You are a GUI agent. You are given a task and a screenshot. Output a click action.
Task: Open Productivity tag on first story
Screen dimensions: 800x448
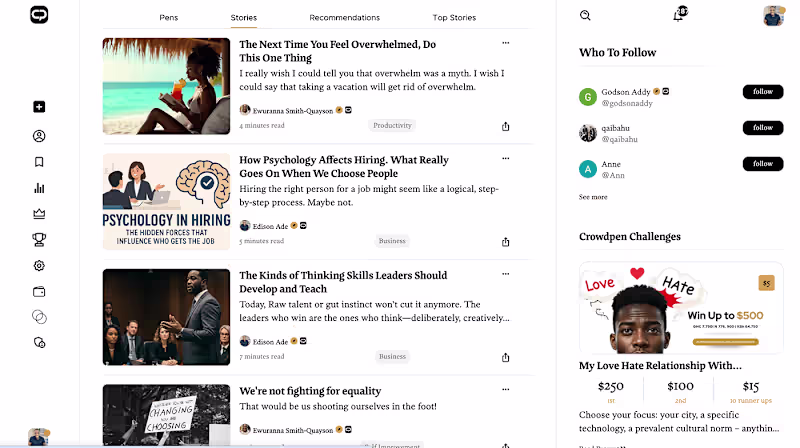point(392,126)
